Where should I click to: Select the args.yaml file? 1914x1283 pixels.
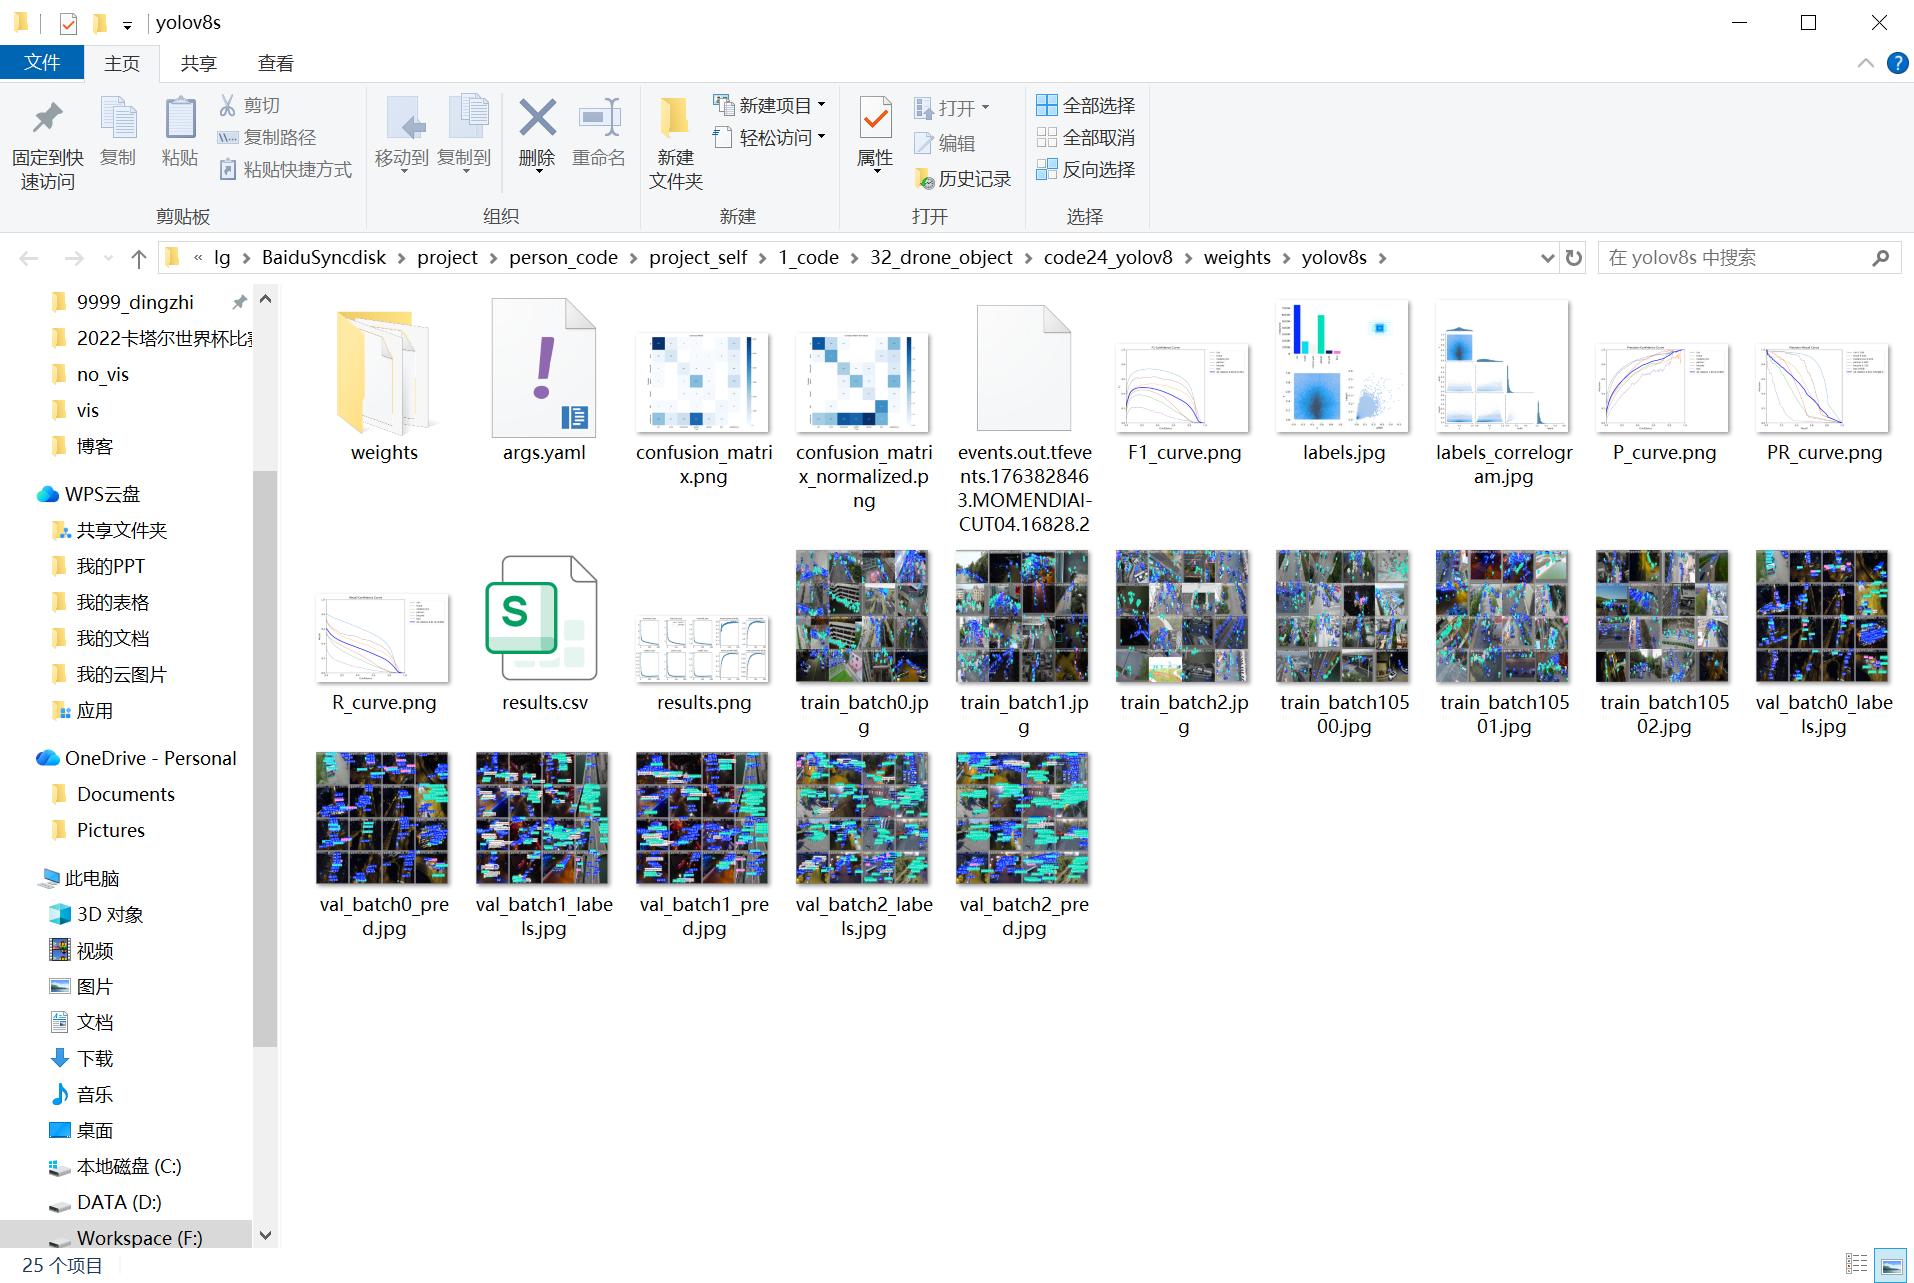click(544, 382)
